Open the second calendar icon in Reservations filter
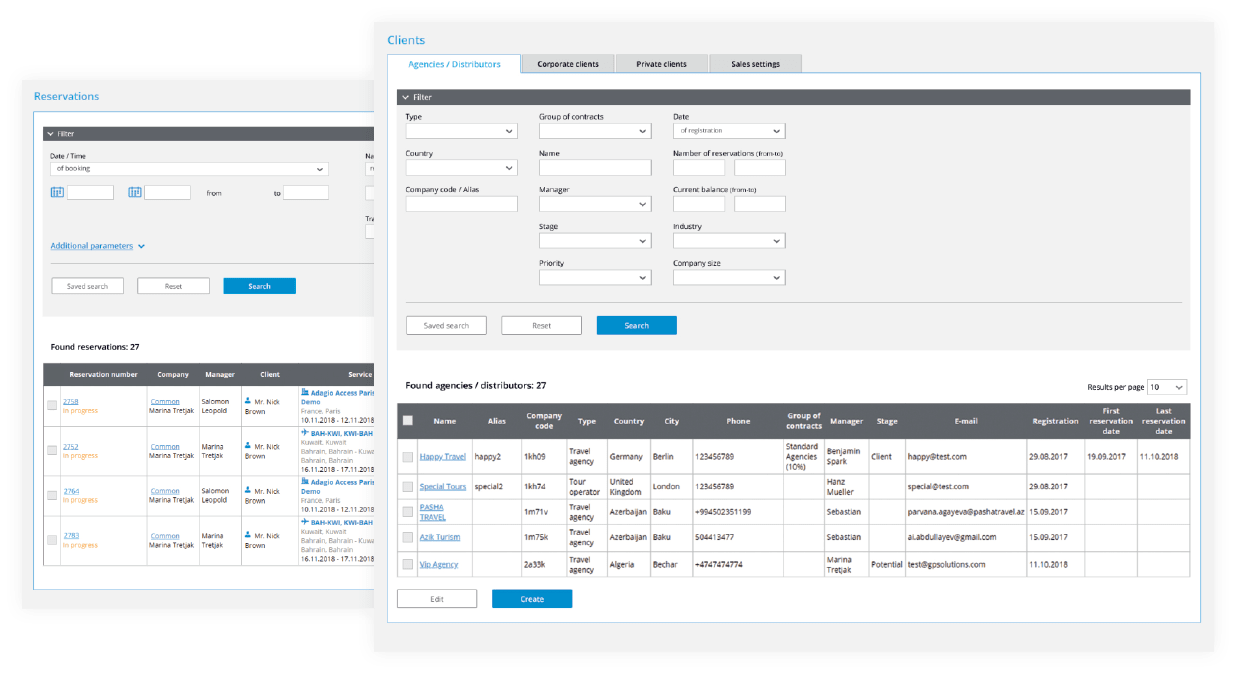The width and height of the screenshot is (1240, 680). tap(135, 192)
